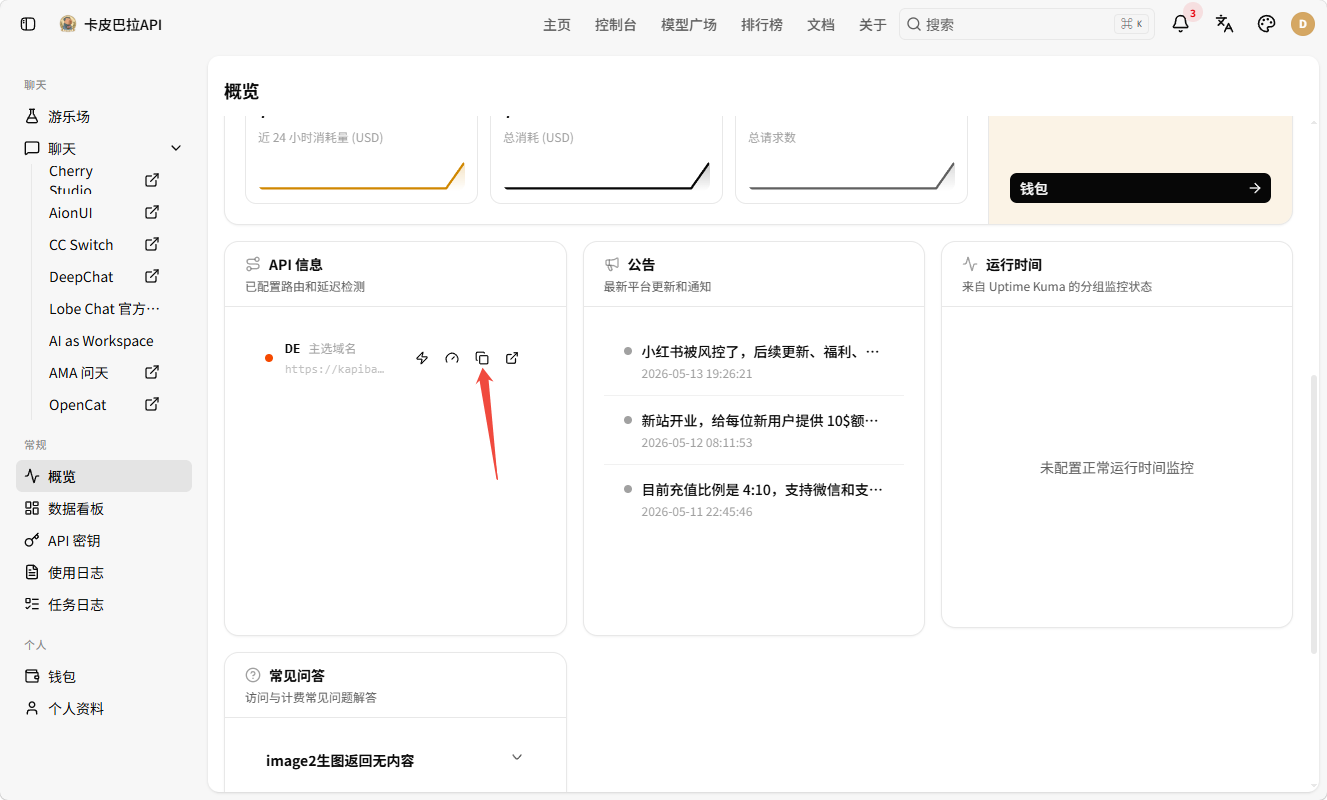Screen dimensions: 1327x800
Task: Open Cherry Studio chat link
Action: click(x=104, y=180)
